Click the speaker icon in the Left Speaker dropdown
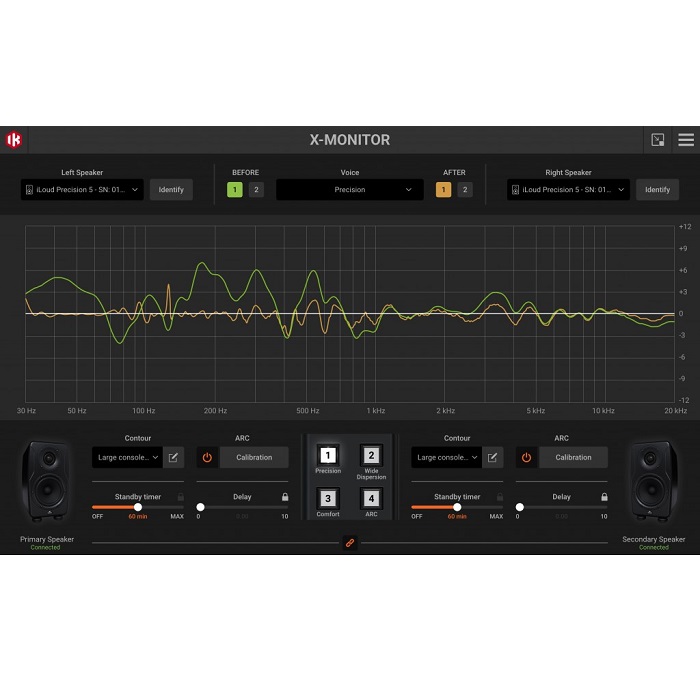Viewport: 700px width, 700px height. click(29, 190)
